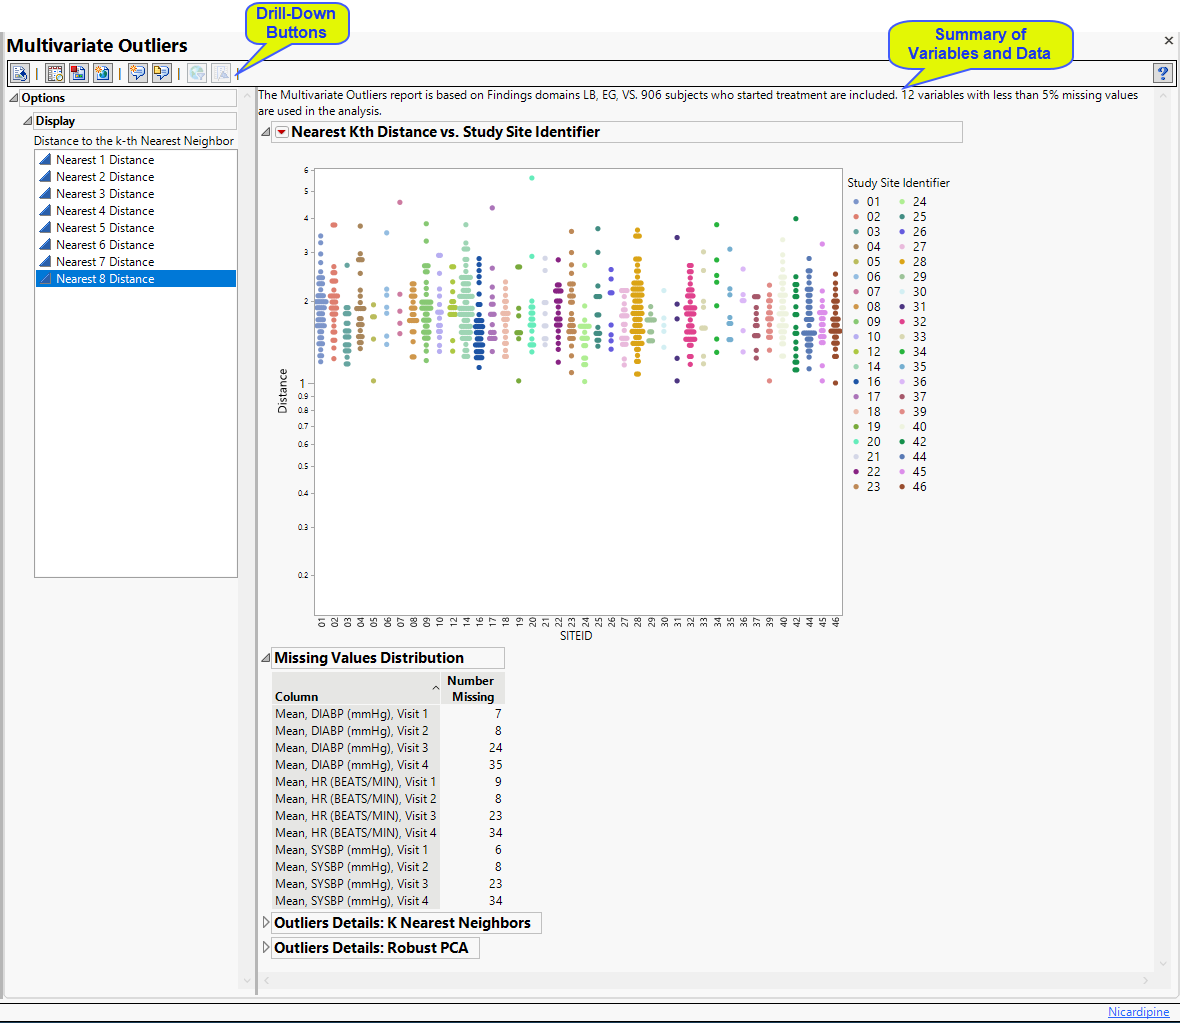Screen dimensions: 1180x1023
Task: Select Nearest 1 Distance in list
Action: (x=104, y=160)
